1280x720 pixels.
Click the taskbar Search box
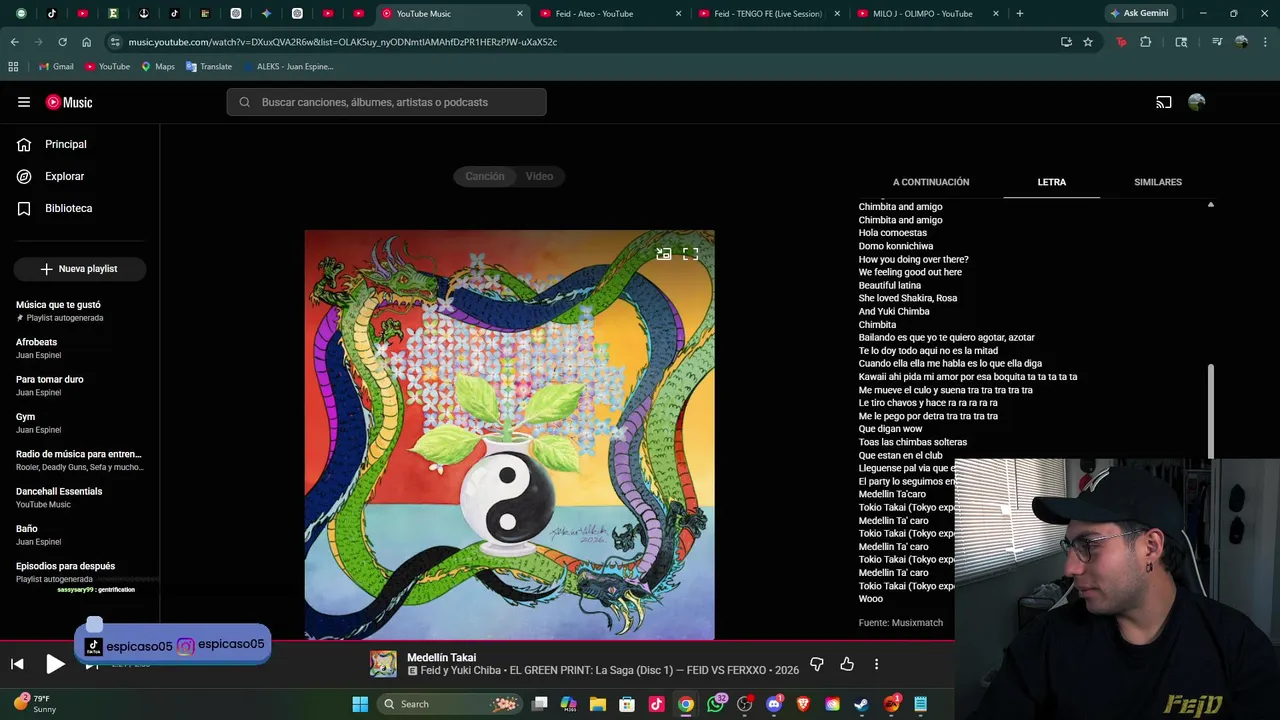pyautogui.click(x=450, y=704)
